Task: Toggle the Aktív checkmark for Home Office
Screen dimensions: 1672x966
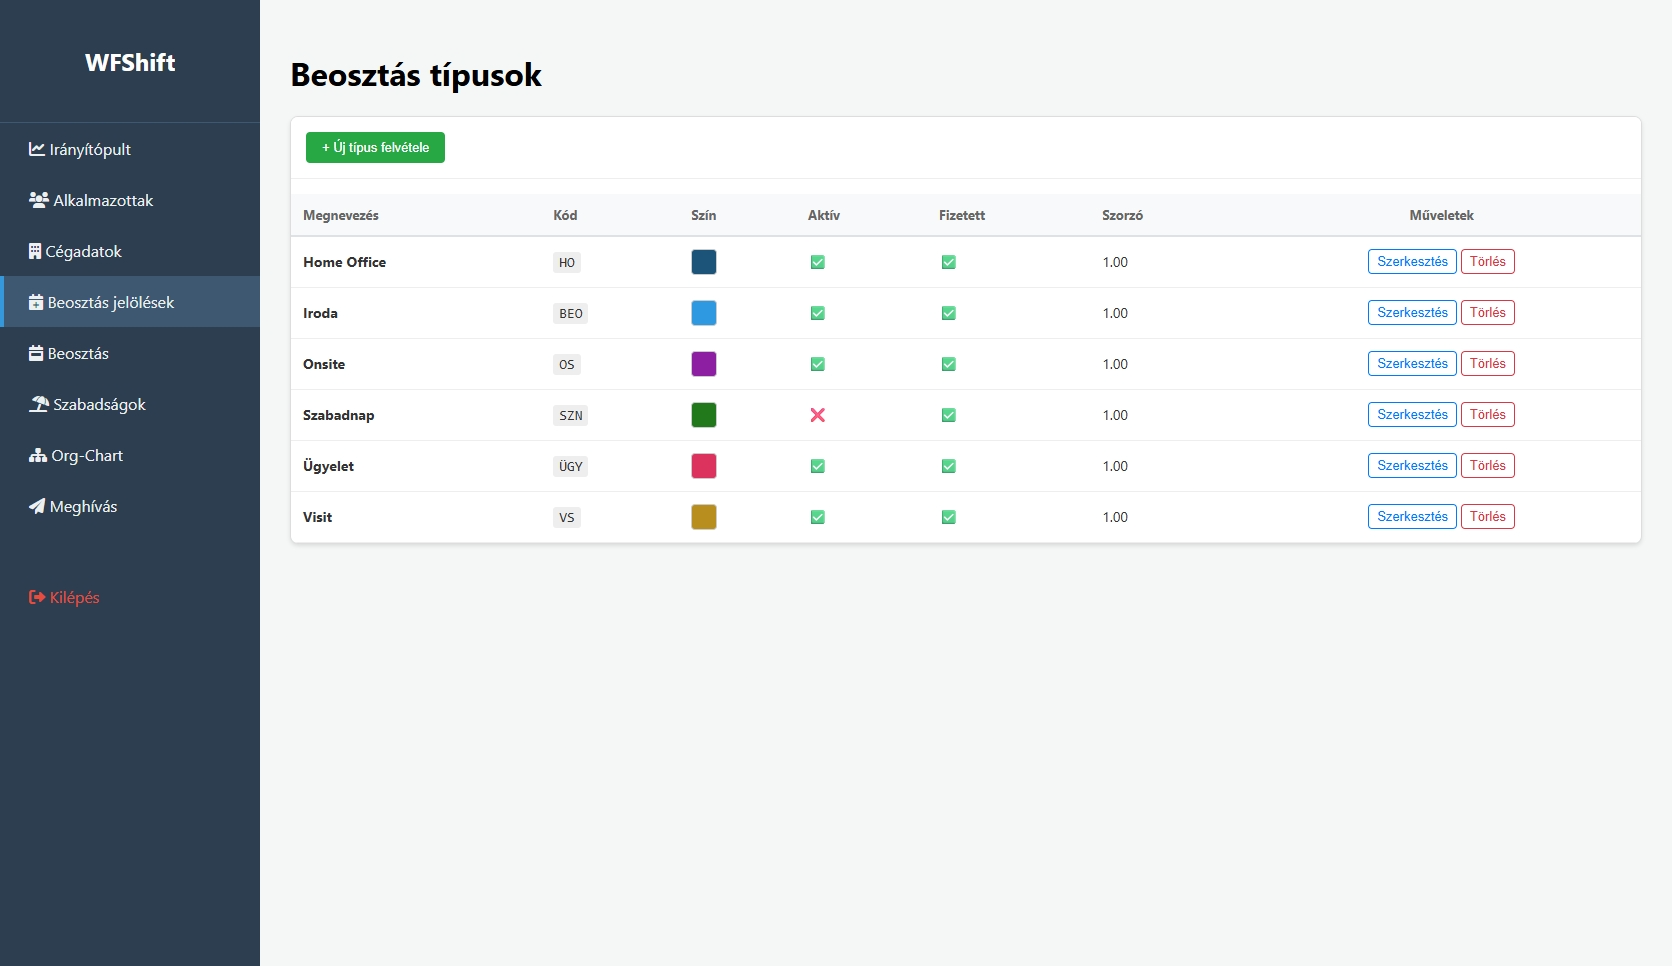Action: point(817,262)
